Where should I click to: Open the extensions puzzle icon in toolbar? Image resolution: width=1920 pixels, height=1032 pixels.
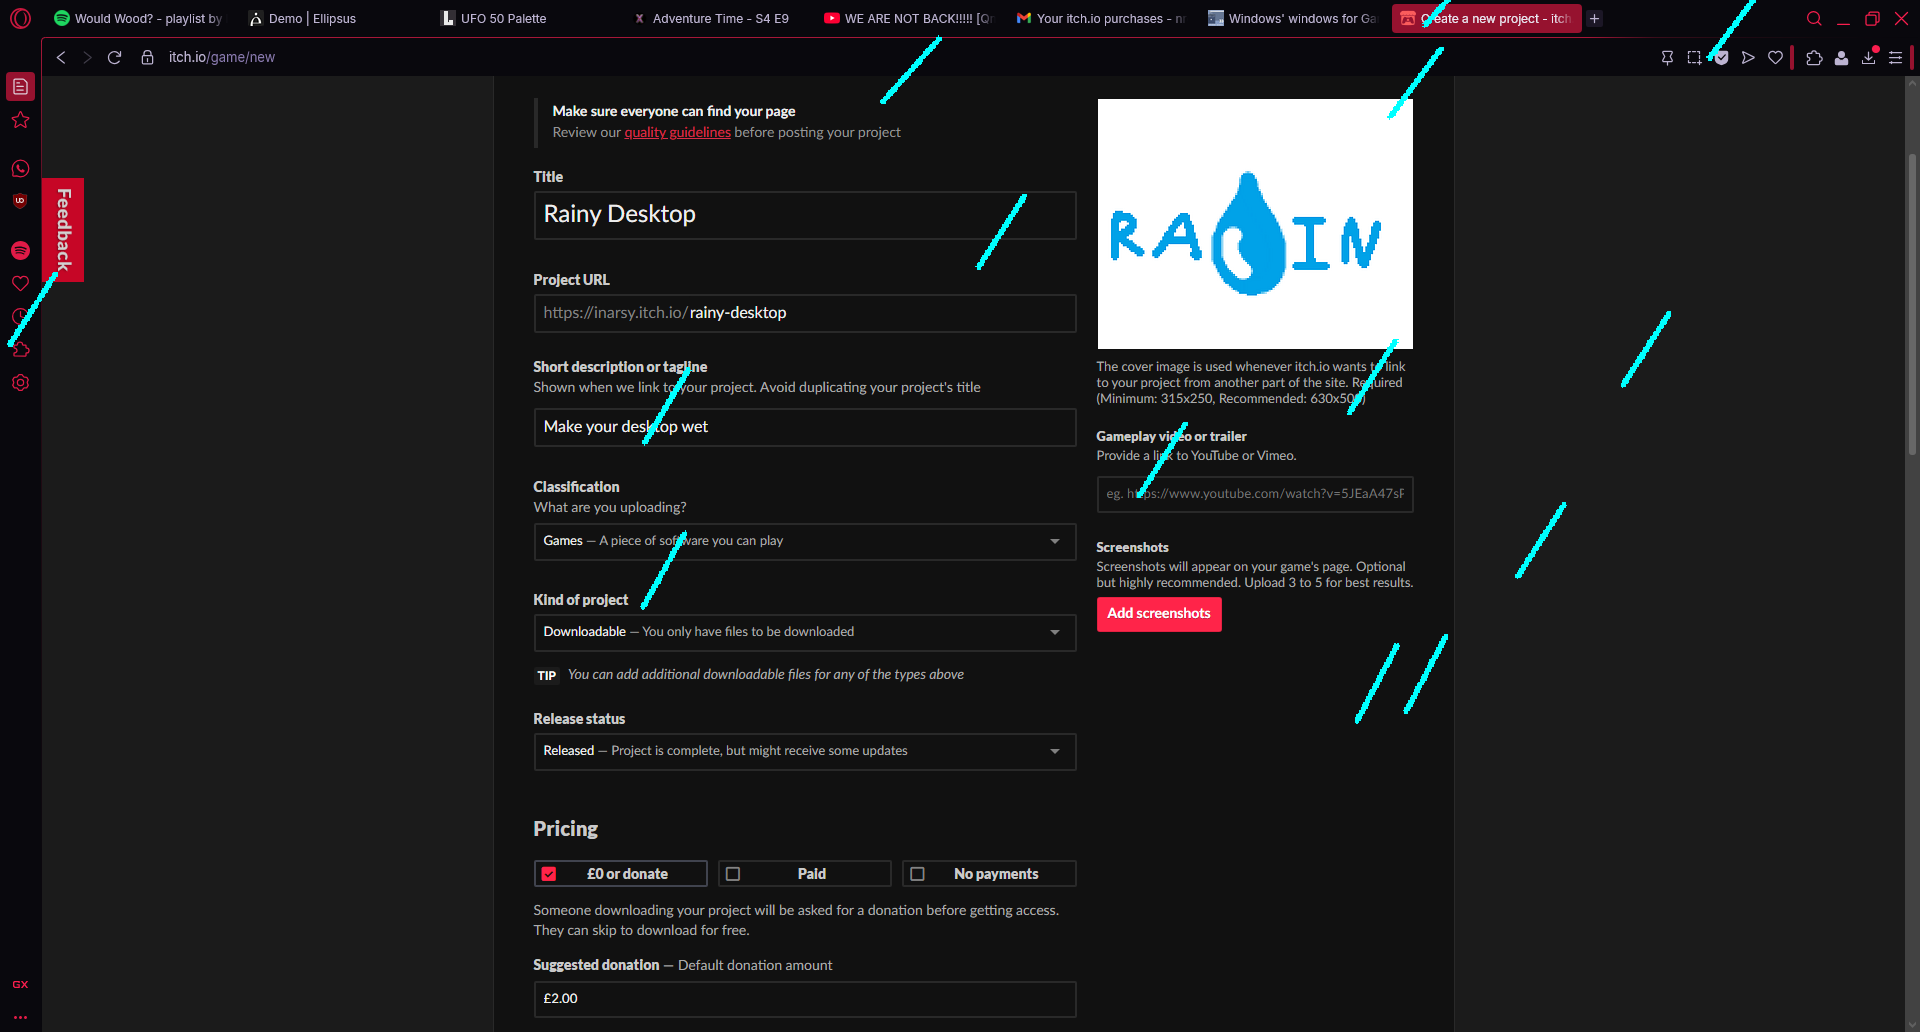(x=1814, y=58)
